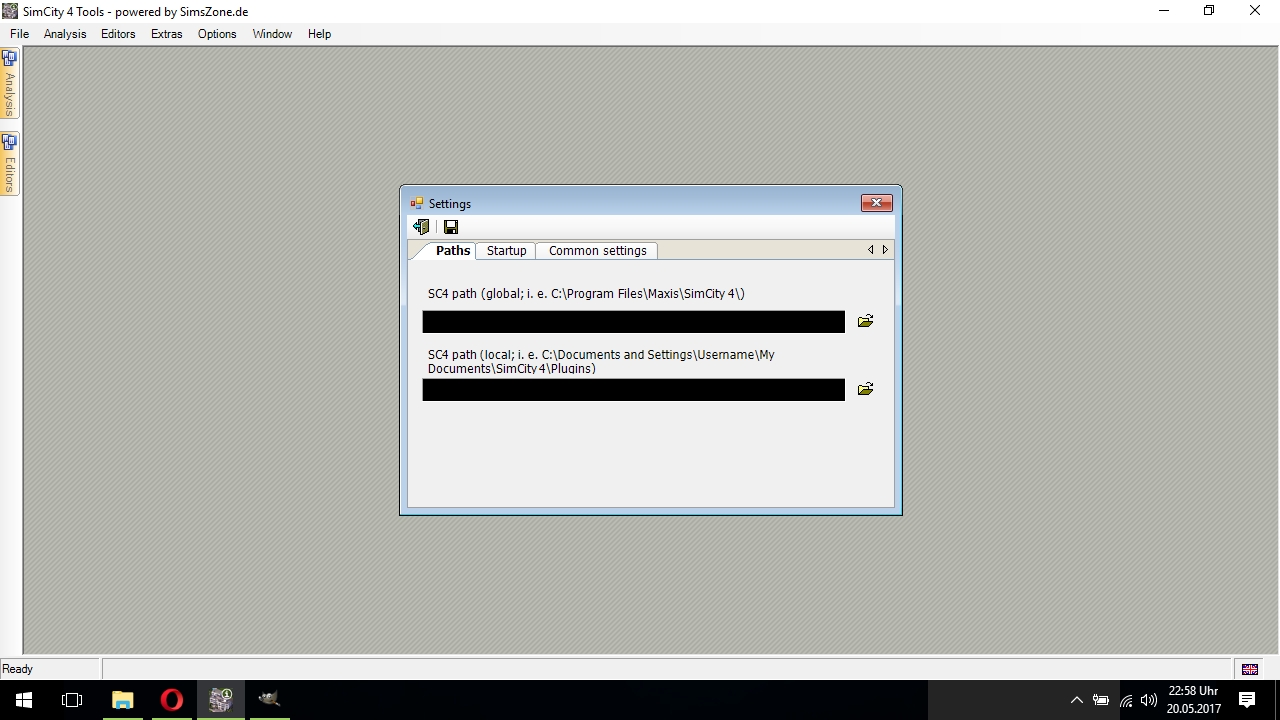Close the Settings dialog
Image resolution: width=1280 pixels, height=720 pixels.
coord(876,203)
